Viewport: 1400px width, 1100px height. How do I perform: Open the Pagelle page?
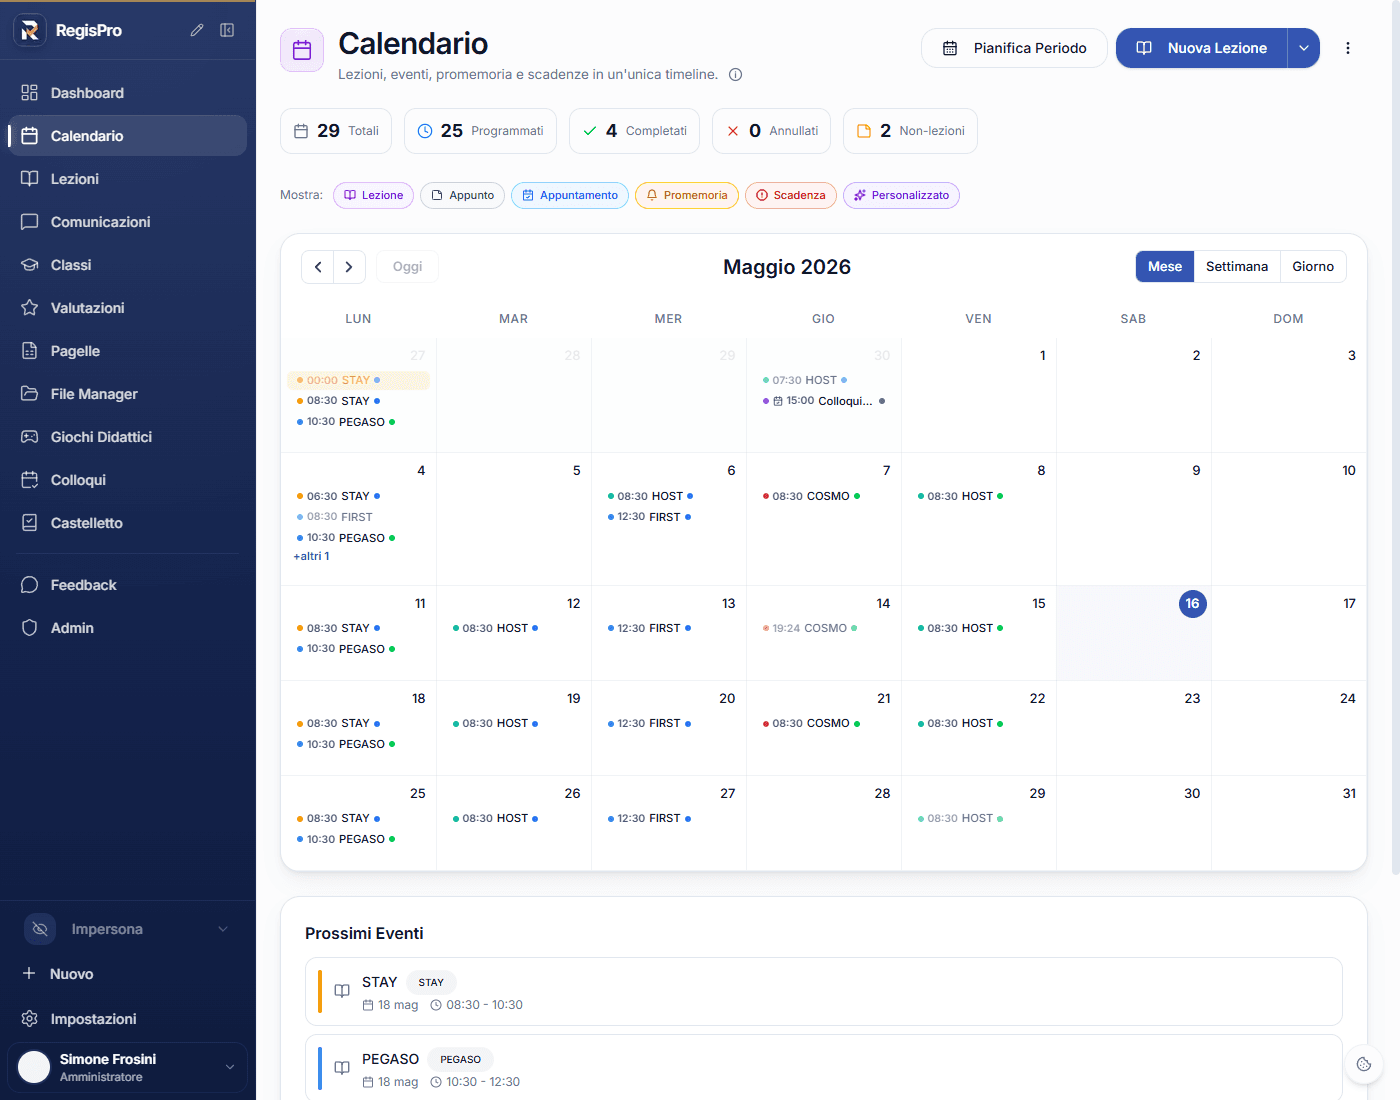(127, 351)
